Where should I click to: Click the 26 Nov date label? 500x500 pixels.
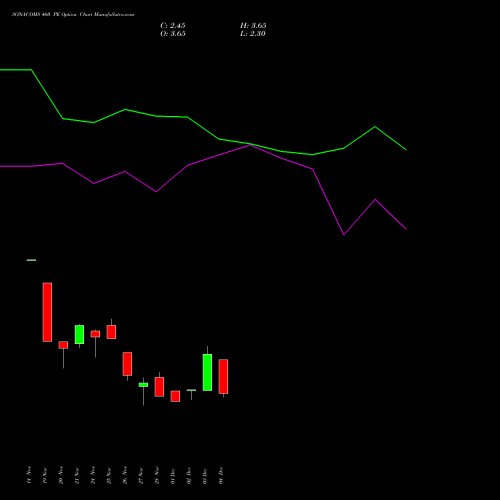click(x=125, y=475)
